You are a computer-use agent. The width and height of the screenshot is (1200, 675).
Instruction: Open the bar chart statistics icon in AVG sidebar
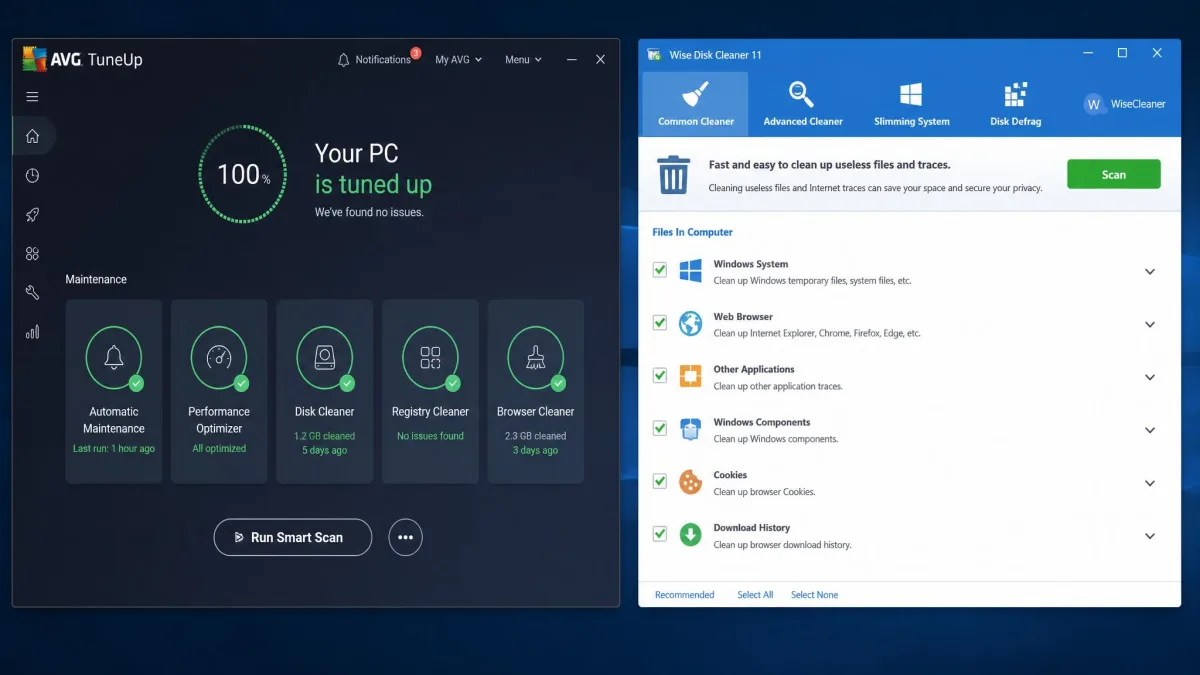point(32,332)
